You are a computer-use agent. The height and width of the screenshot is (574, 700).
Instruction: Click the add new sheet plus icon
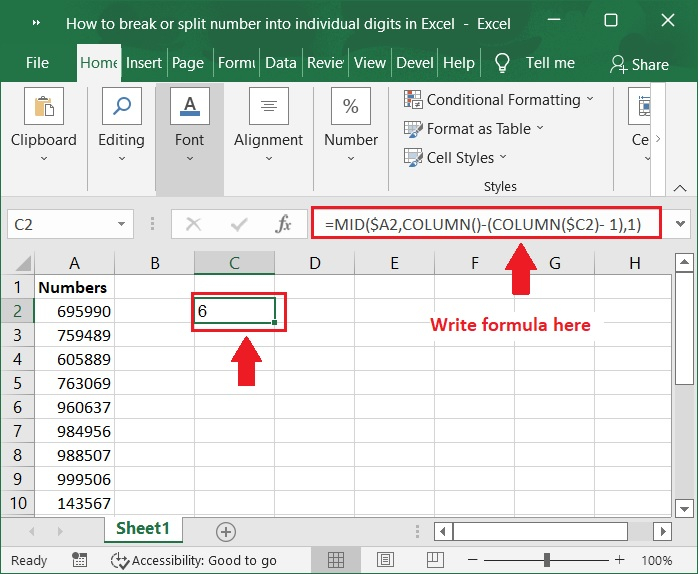[x=226, y=531]
